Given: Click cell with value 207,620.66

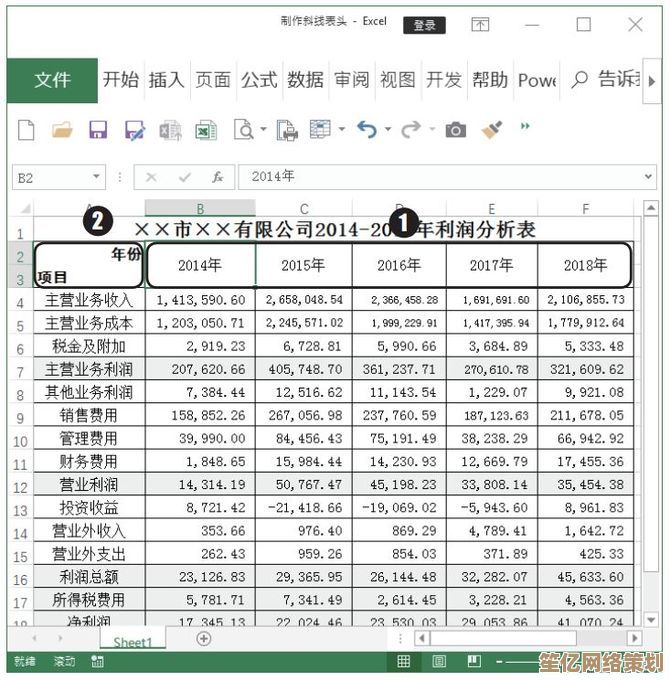Looking at the screenshot, I should [200, 369].
